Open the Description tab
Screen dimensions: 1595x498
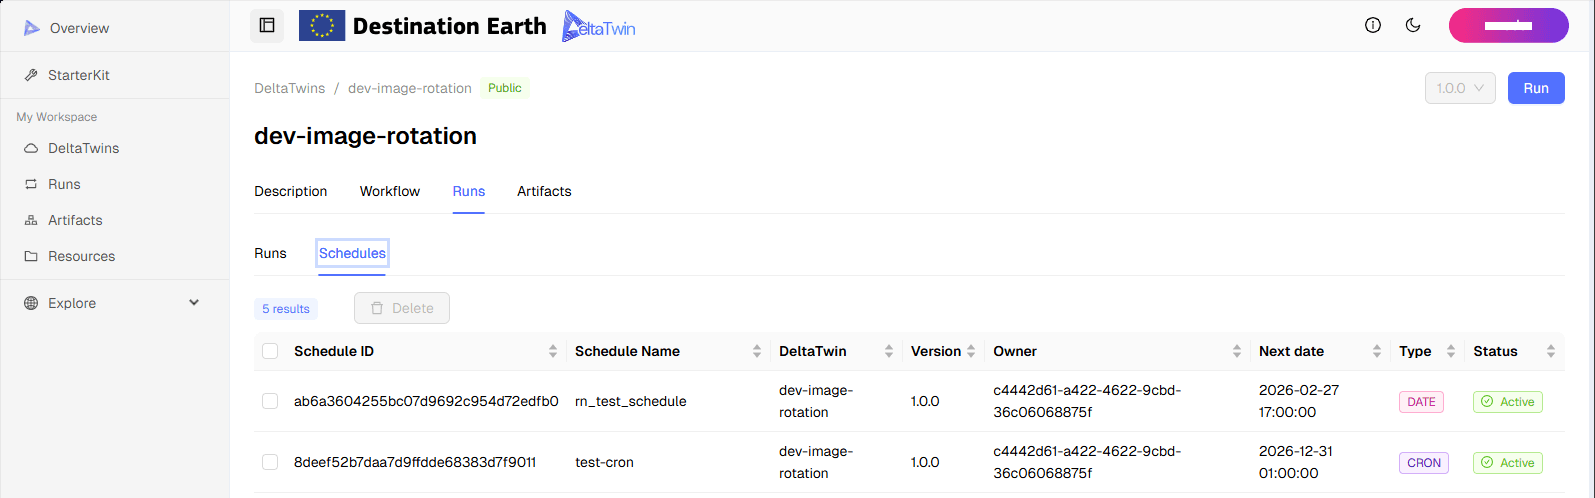point(291,191)
